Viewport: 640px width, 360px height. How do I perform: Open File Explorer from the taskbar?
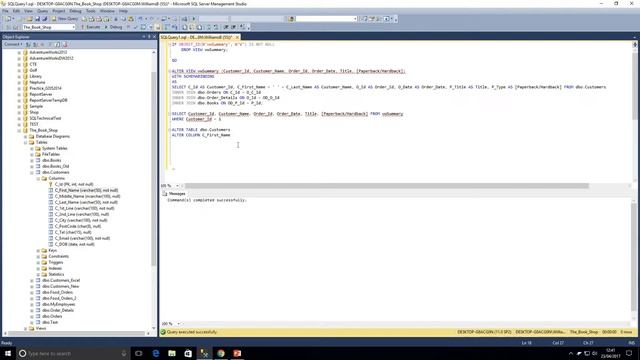tap(172, 353)
